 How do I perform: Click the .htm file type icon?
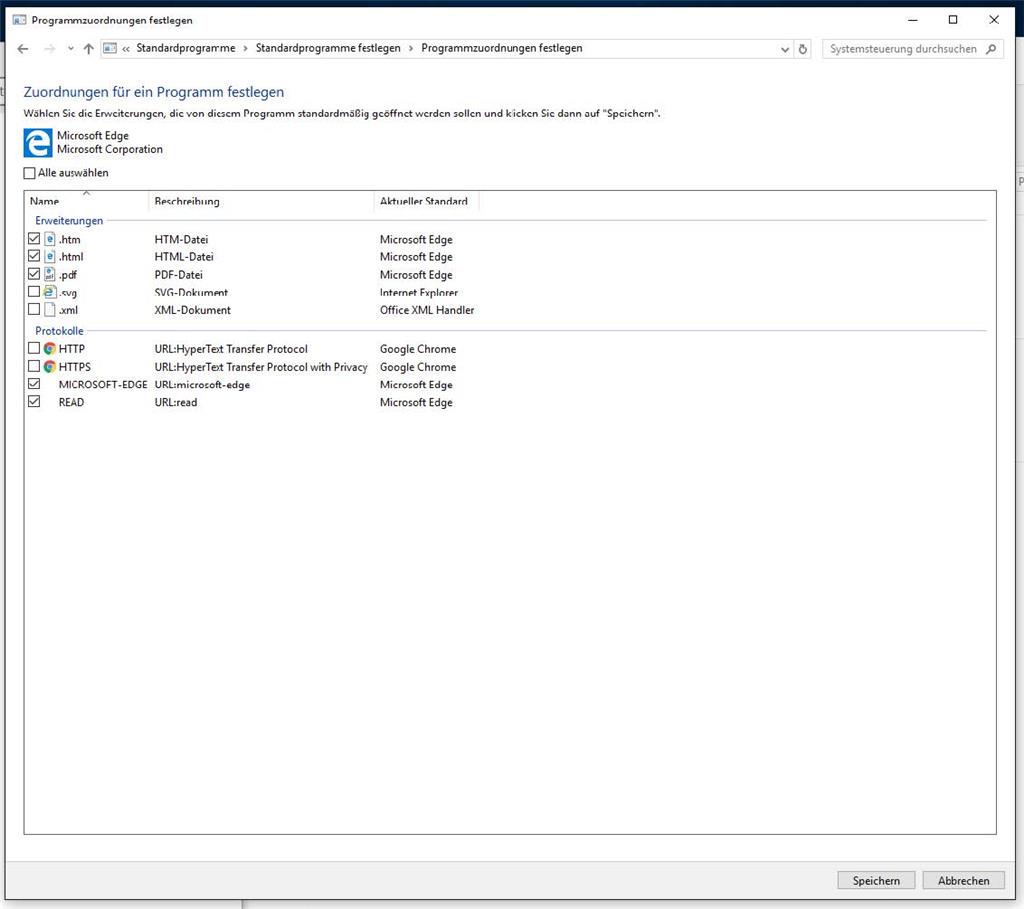50,239
